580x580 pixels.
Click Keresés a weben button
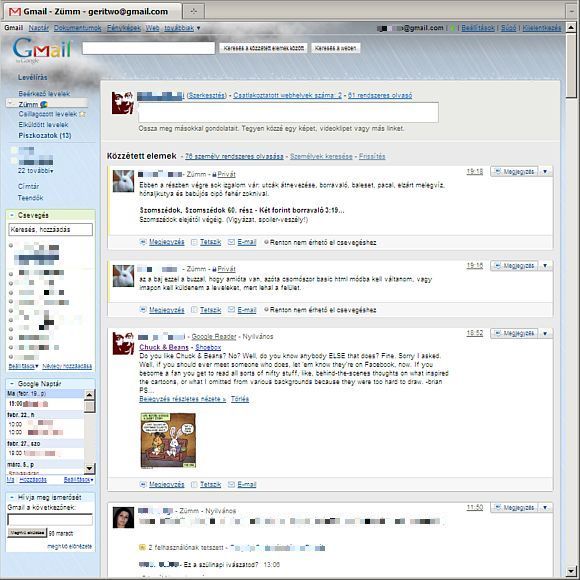[335, 48]
